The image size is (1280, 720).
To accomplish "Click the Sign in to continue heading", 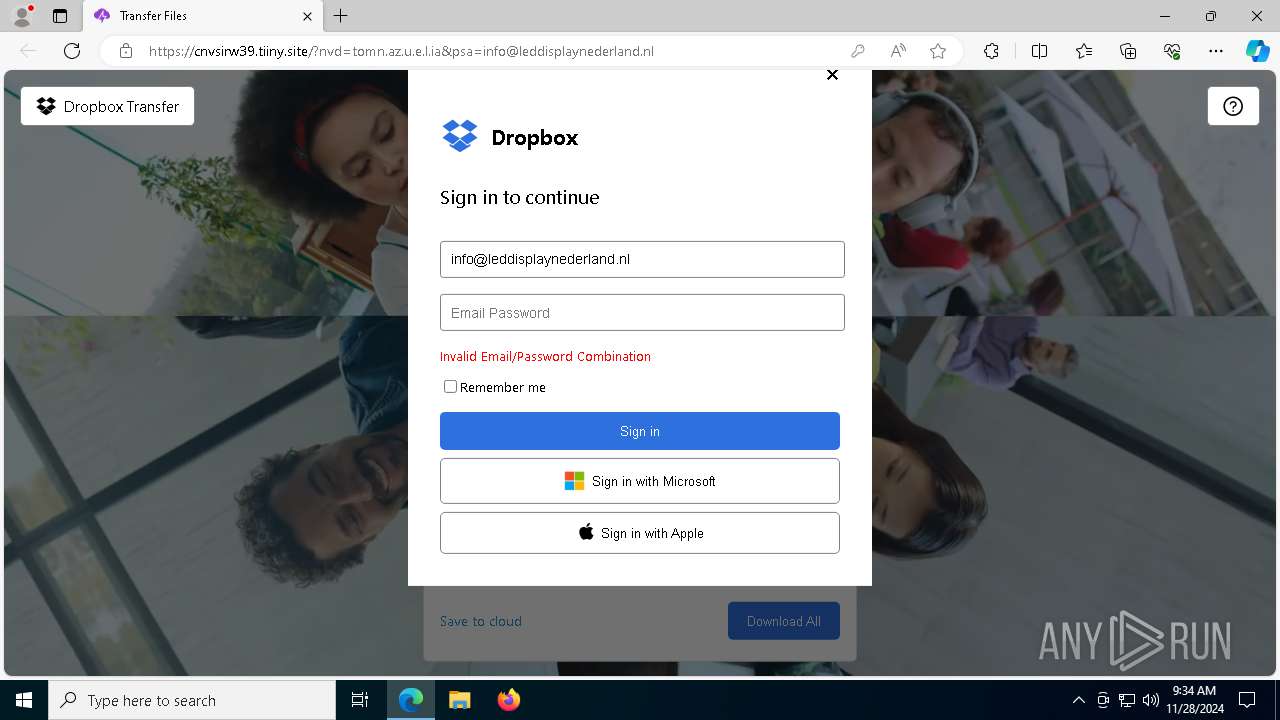I will click(520, 198).
